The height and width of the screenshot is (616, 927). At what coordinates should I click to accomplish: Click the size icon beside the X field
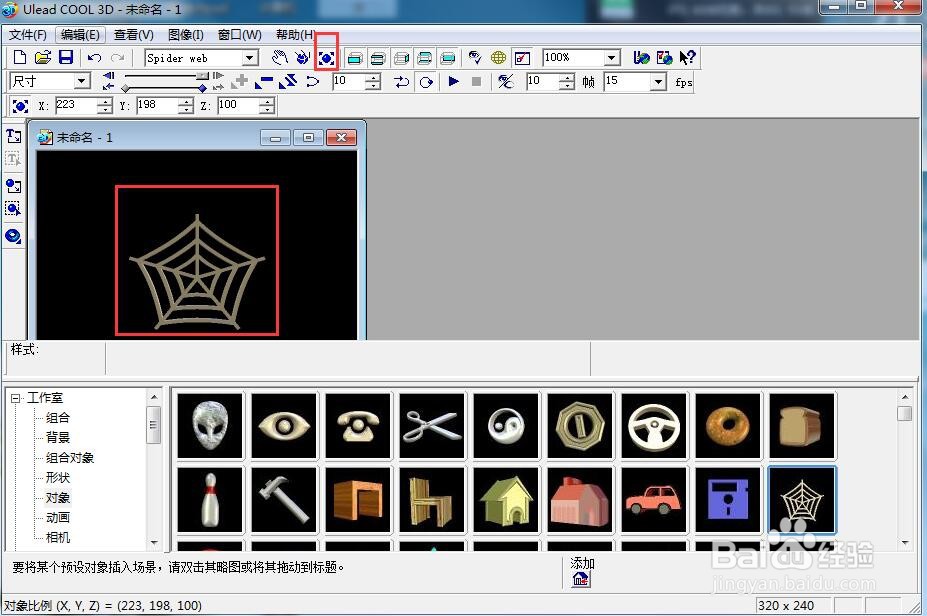coord(20,106)
